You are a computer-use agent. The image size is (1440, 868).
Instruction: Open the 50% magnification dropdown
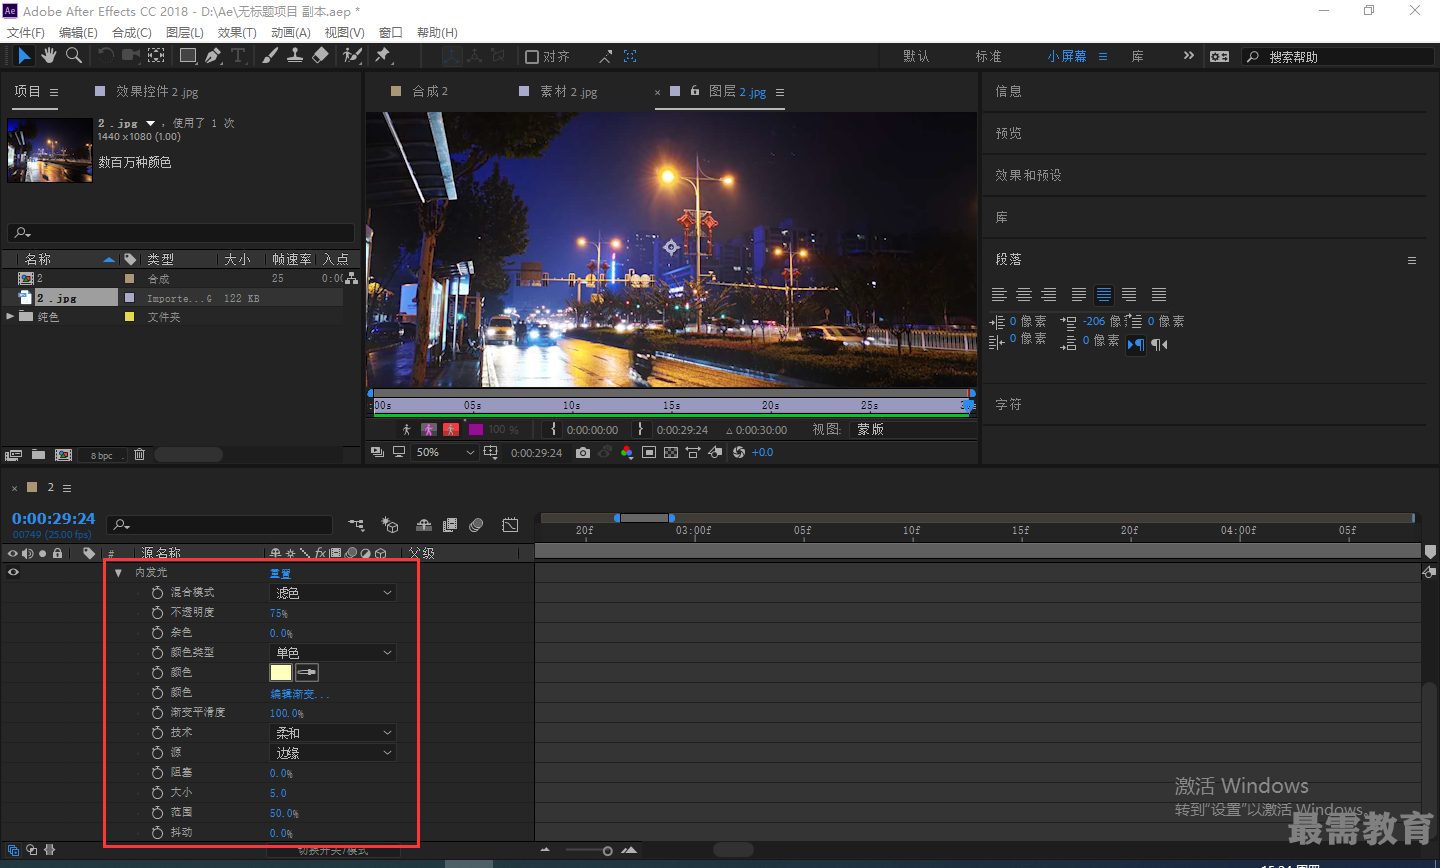tap(446, 452)
